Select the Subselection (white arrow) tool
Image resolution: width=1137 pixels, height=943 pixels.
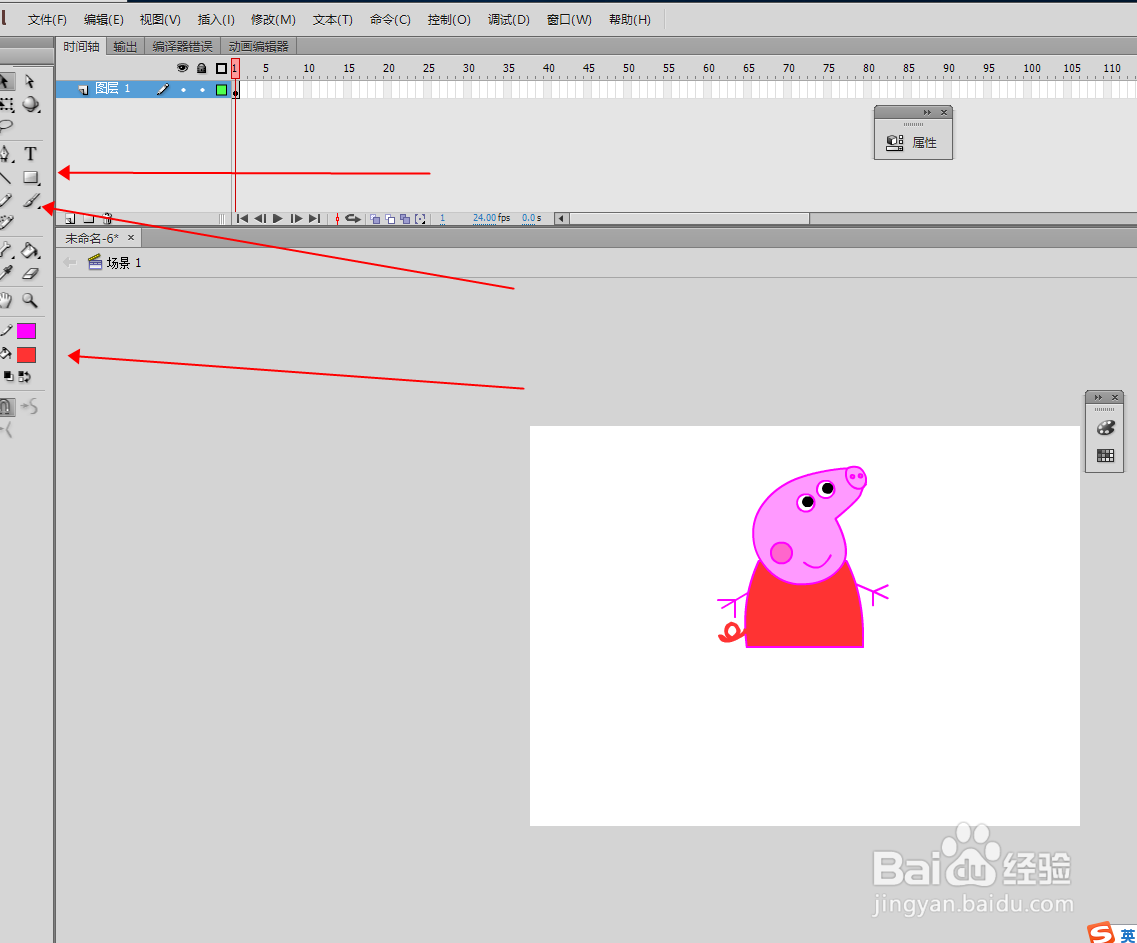[x=30, y=81]
